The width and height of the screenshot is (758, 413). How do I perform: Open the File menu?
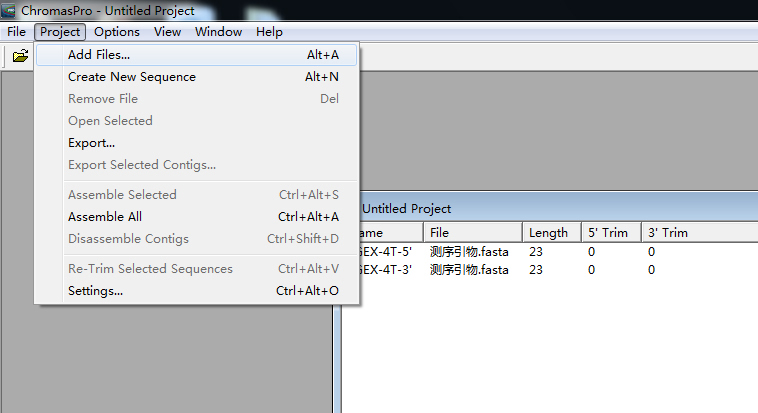pyautogui.click(x=16, y=32)
